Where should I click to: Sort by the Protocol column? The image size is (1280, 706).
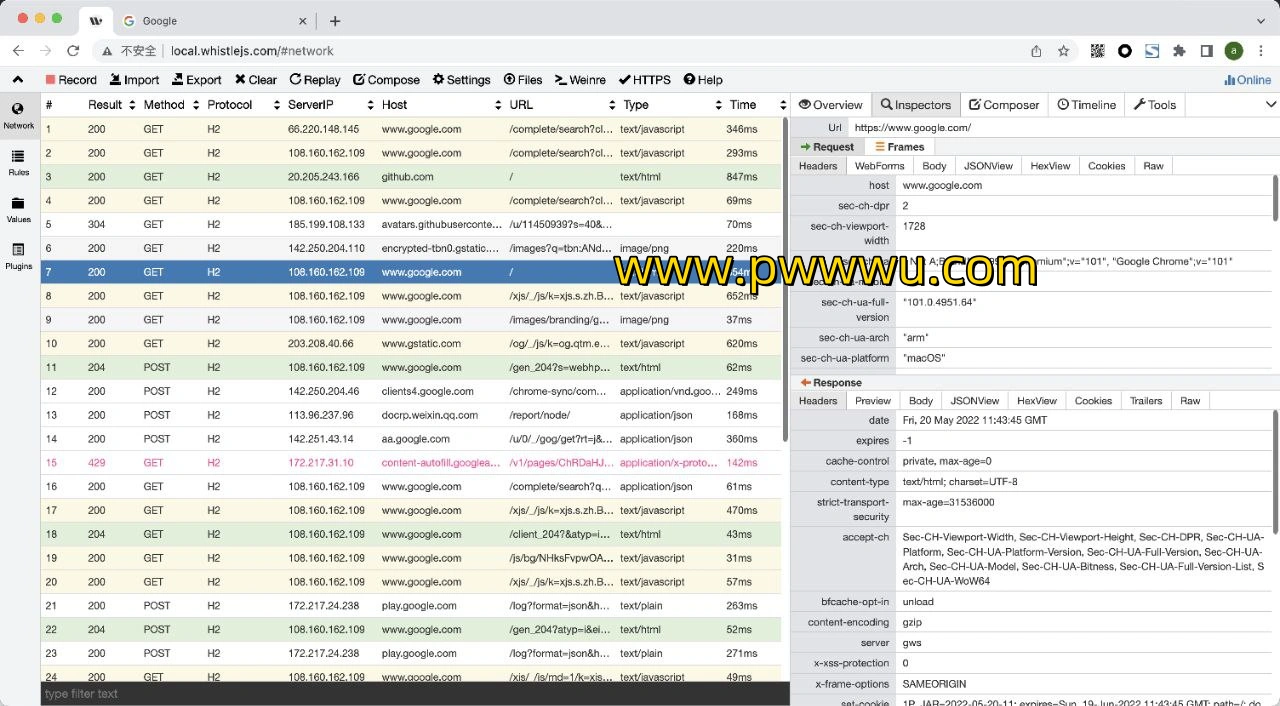click(x=241, y=105)
